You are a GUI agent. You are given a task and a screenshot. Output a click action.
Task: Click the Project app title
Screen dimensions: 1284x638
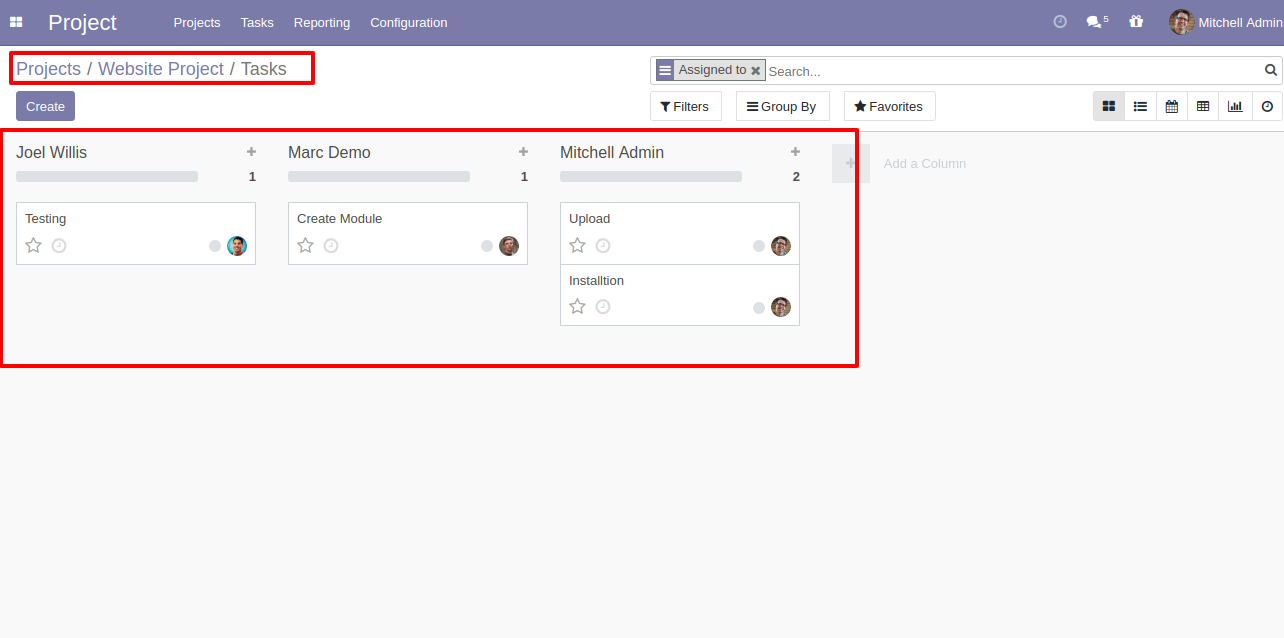click(82, 22)
